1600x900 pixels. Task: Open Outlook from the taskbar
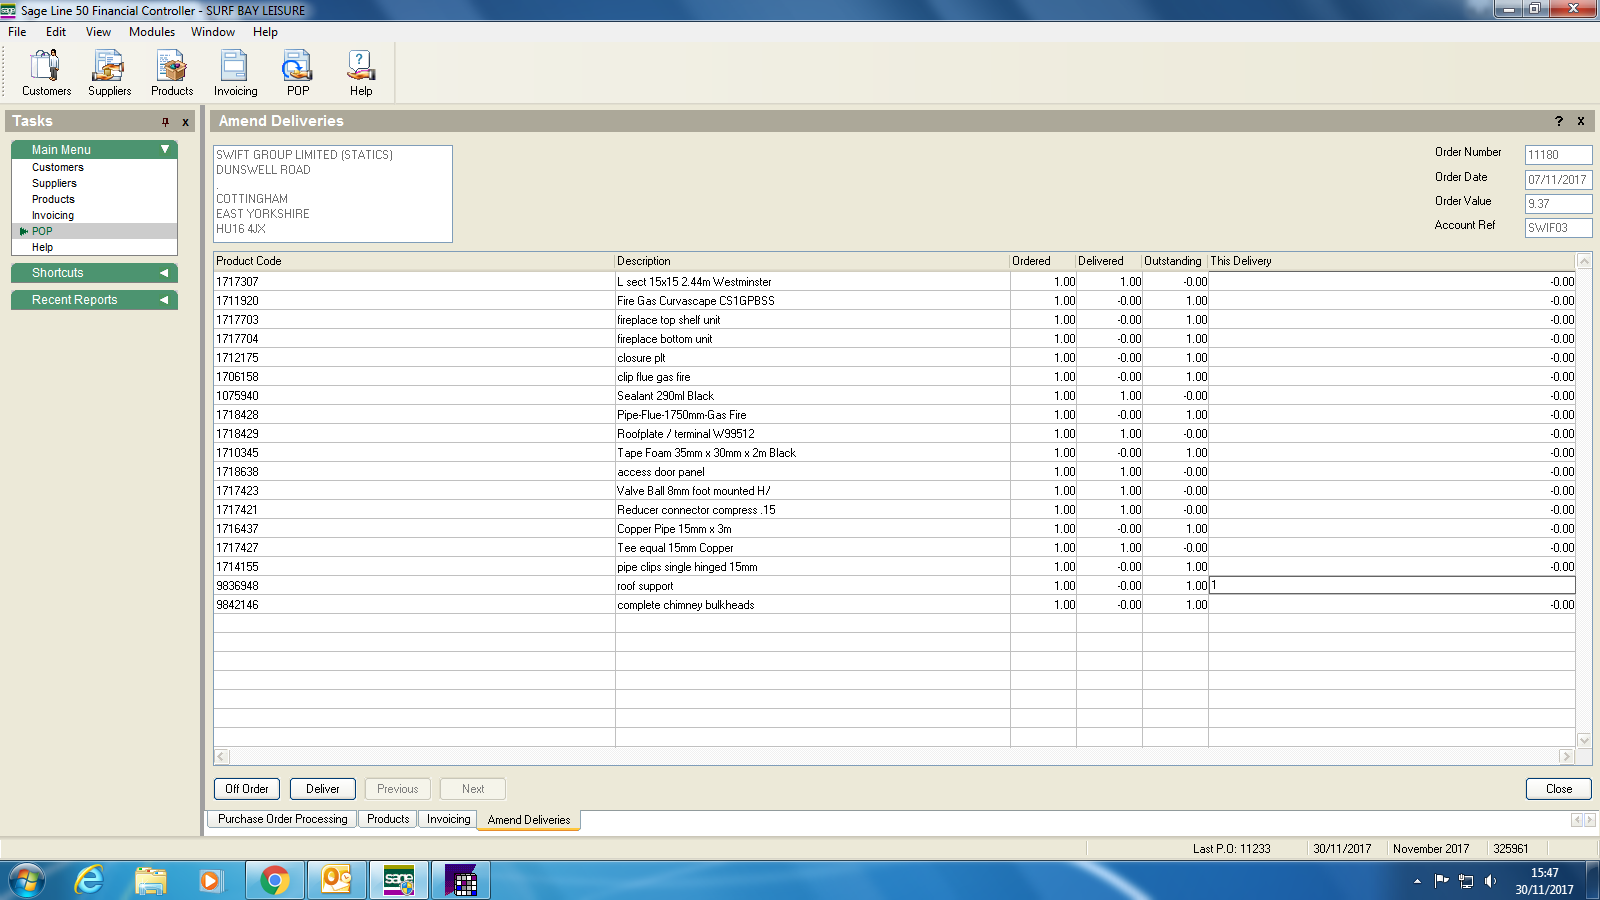[x=336, y=880]
